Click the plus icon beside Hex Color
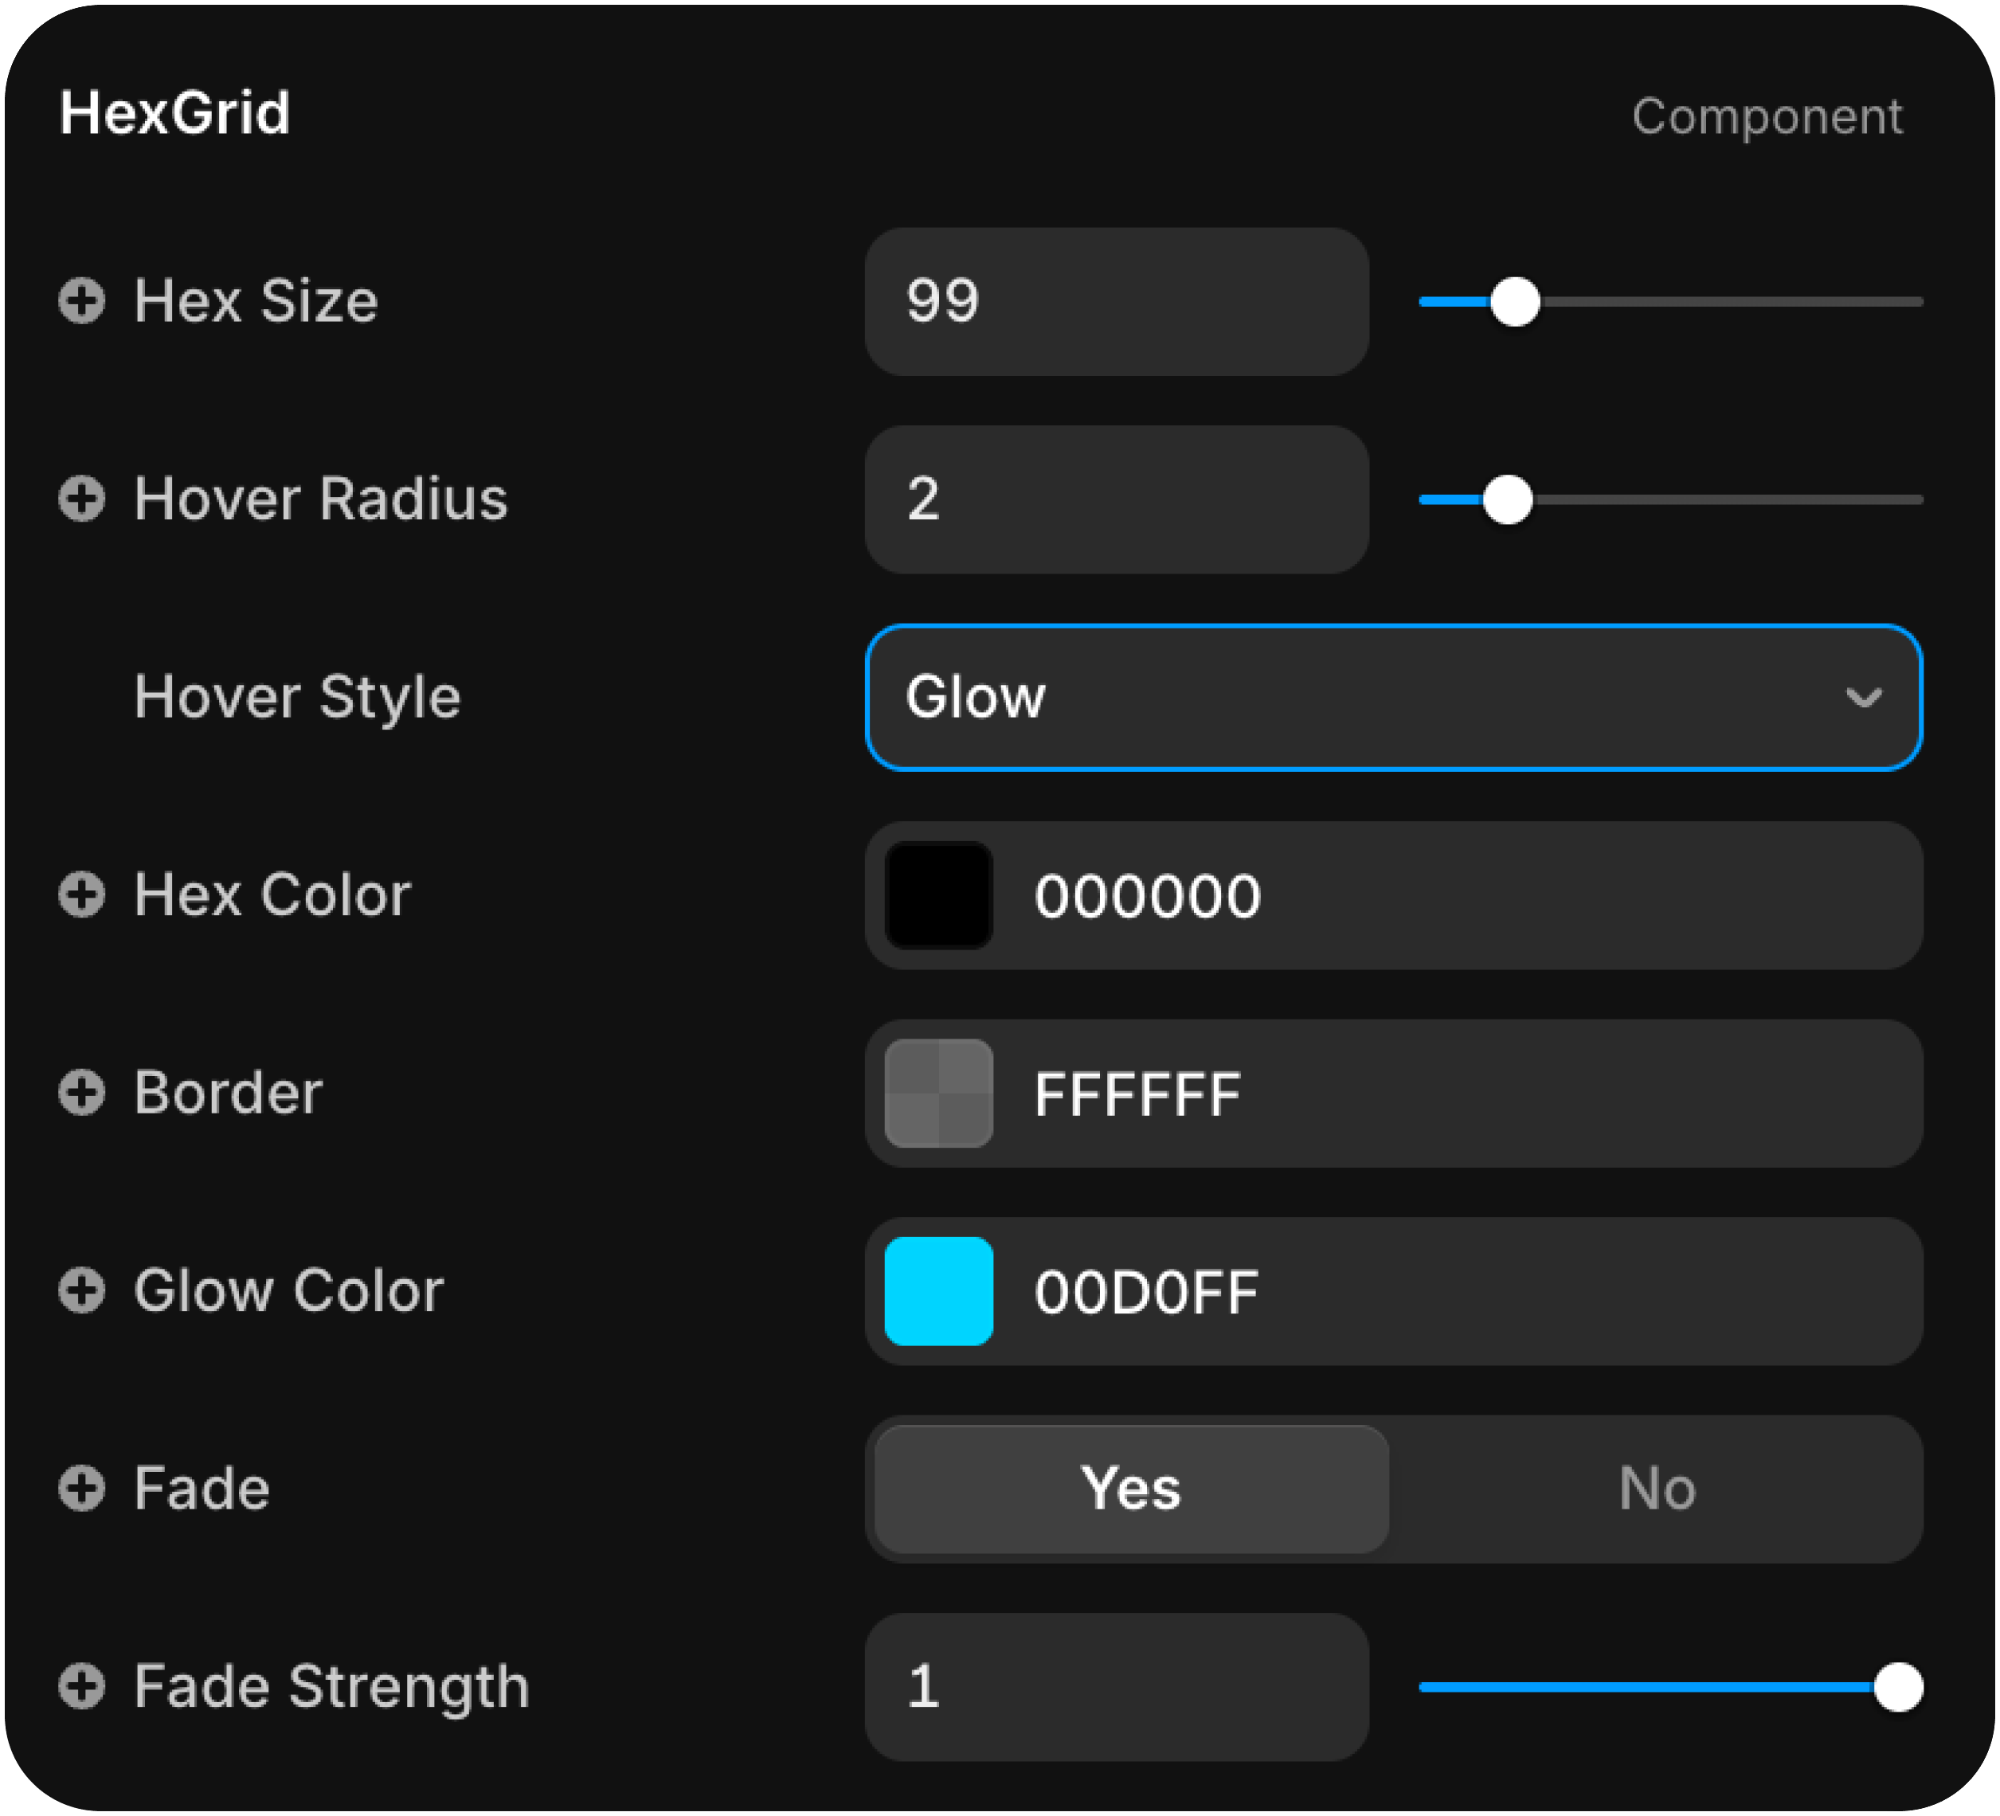 pos(81,895)
